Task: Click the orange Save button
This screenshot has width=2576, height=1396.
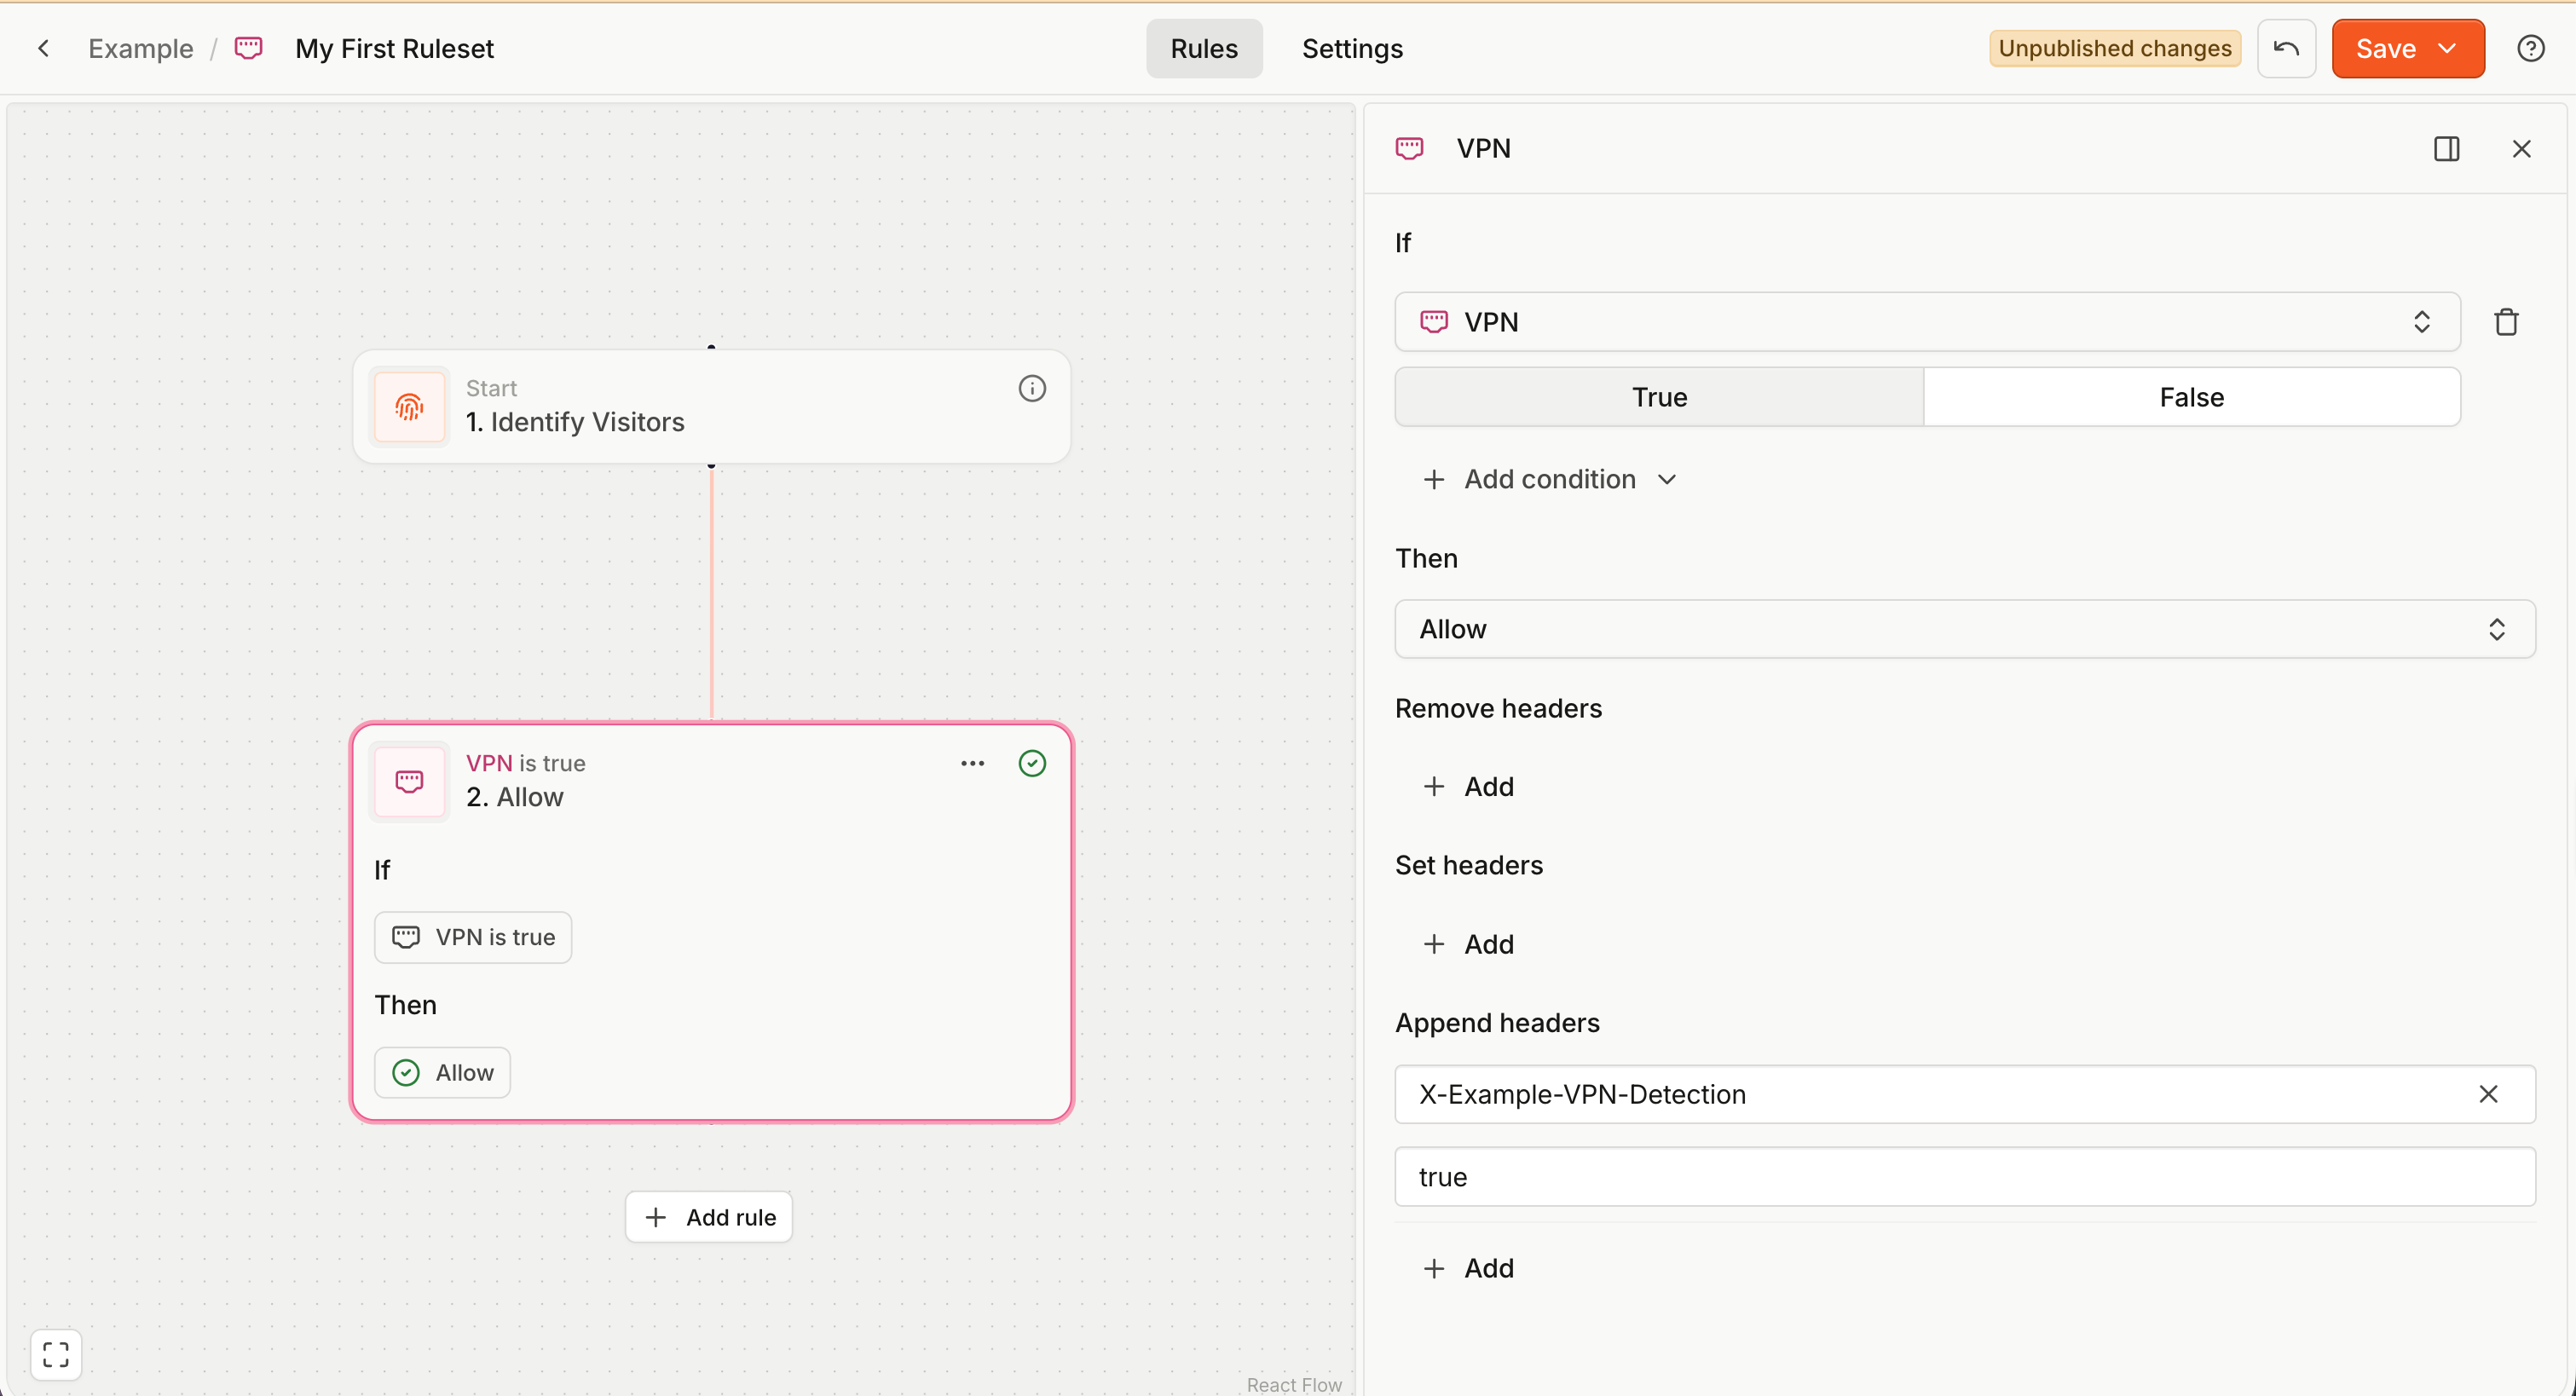Action: point(2386,48)
